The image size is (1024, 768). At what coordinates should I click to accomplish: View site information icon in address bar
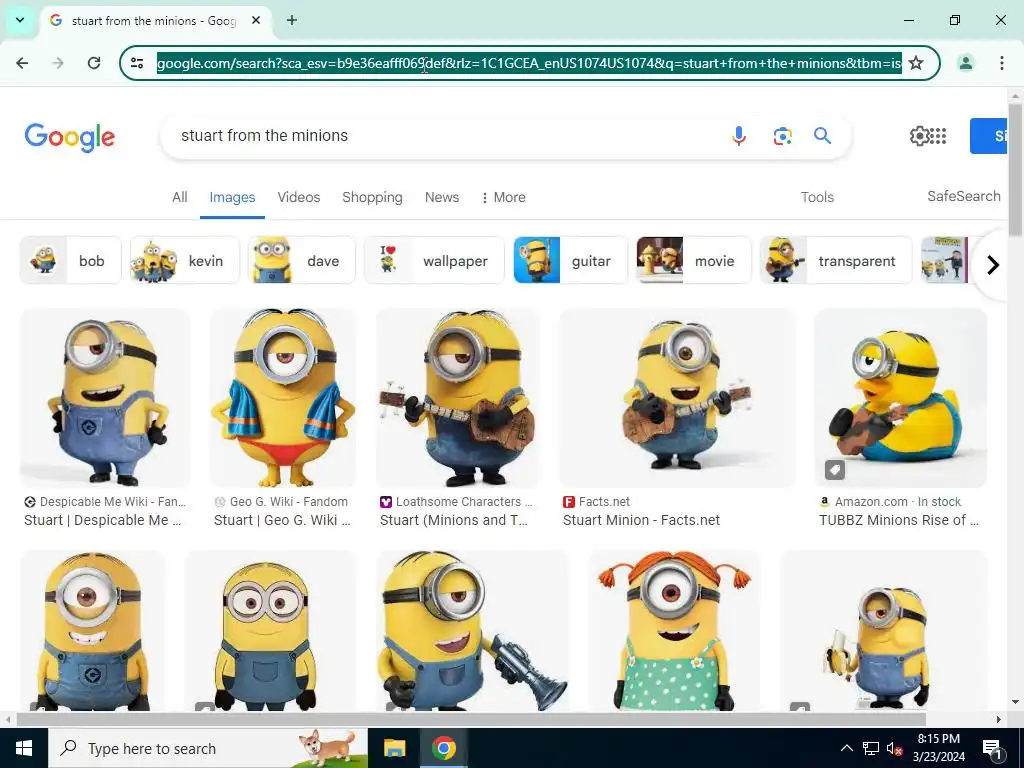point(137,63)
